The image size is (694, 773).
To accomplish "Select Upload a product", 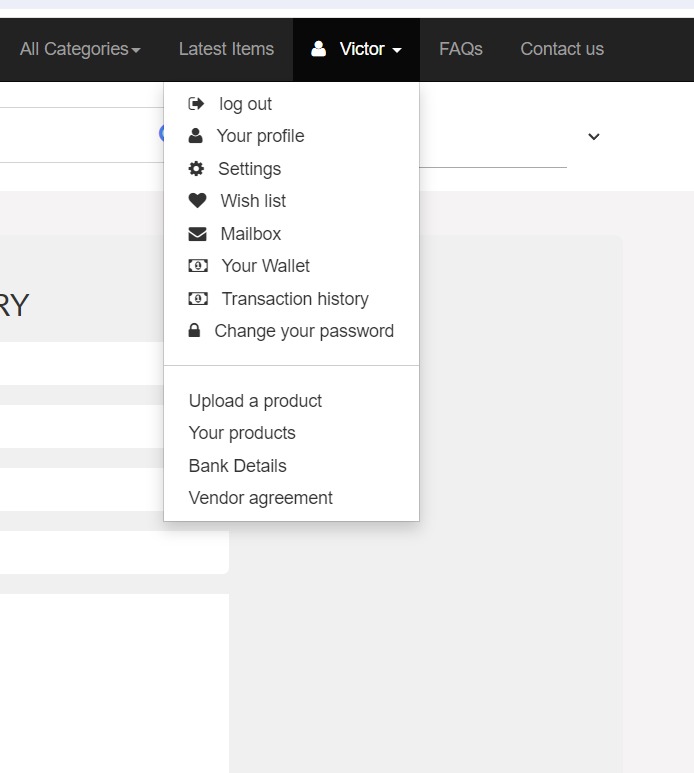I will click(x=255, y=401).
